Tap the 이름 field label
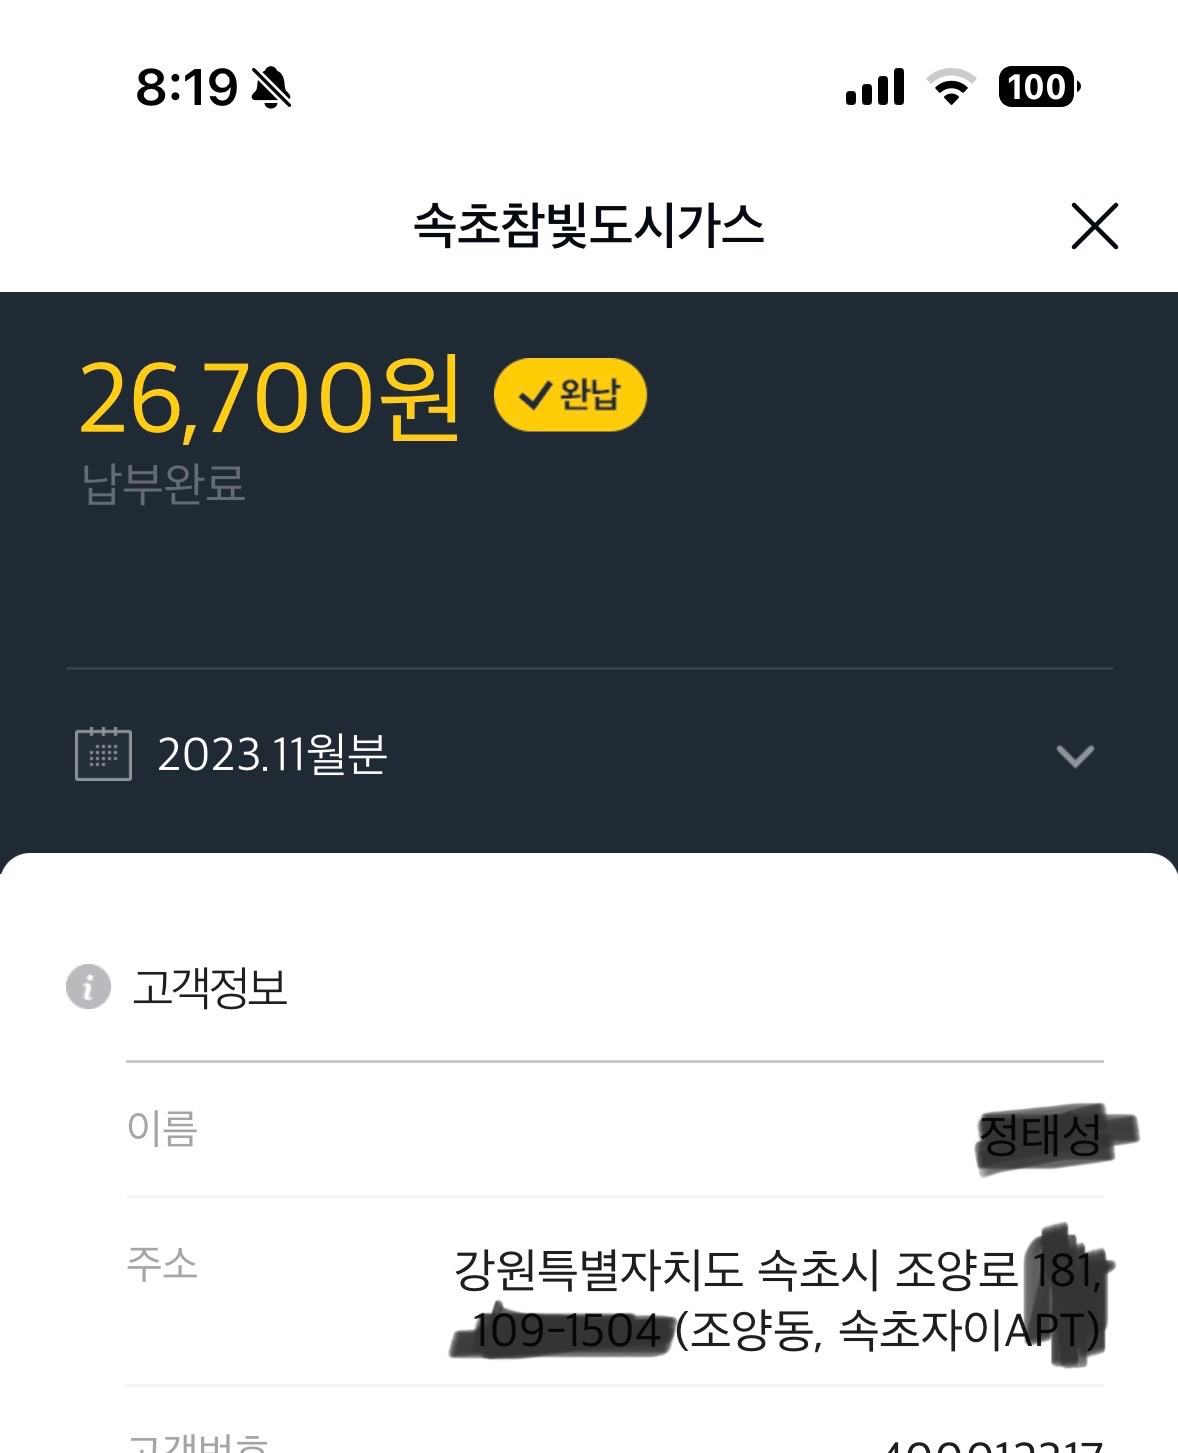This screenshot has width=1178, height=1453. pos(162,1129)
